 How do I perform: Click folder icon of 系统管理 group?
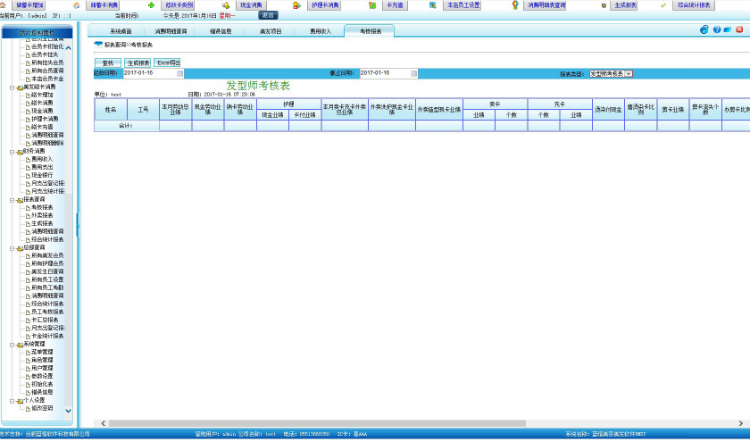[x=20, y=344]
